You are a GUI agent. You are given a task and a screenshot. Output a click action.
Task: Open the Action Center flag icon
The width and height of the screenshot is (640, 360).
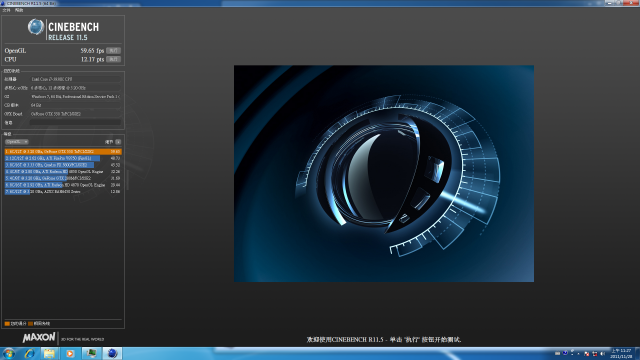click(587, 354)
